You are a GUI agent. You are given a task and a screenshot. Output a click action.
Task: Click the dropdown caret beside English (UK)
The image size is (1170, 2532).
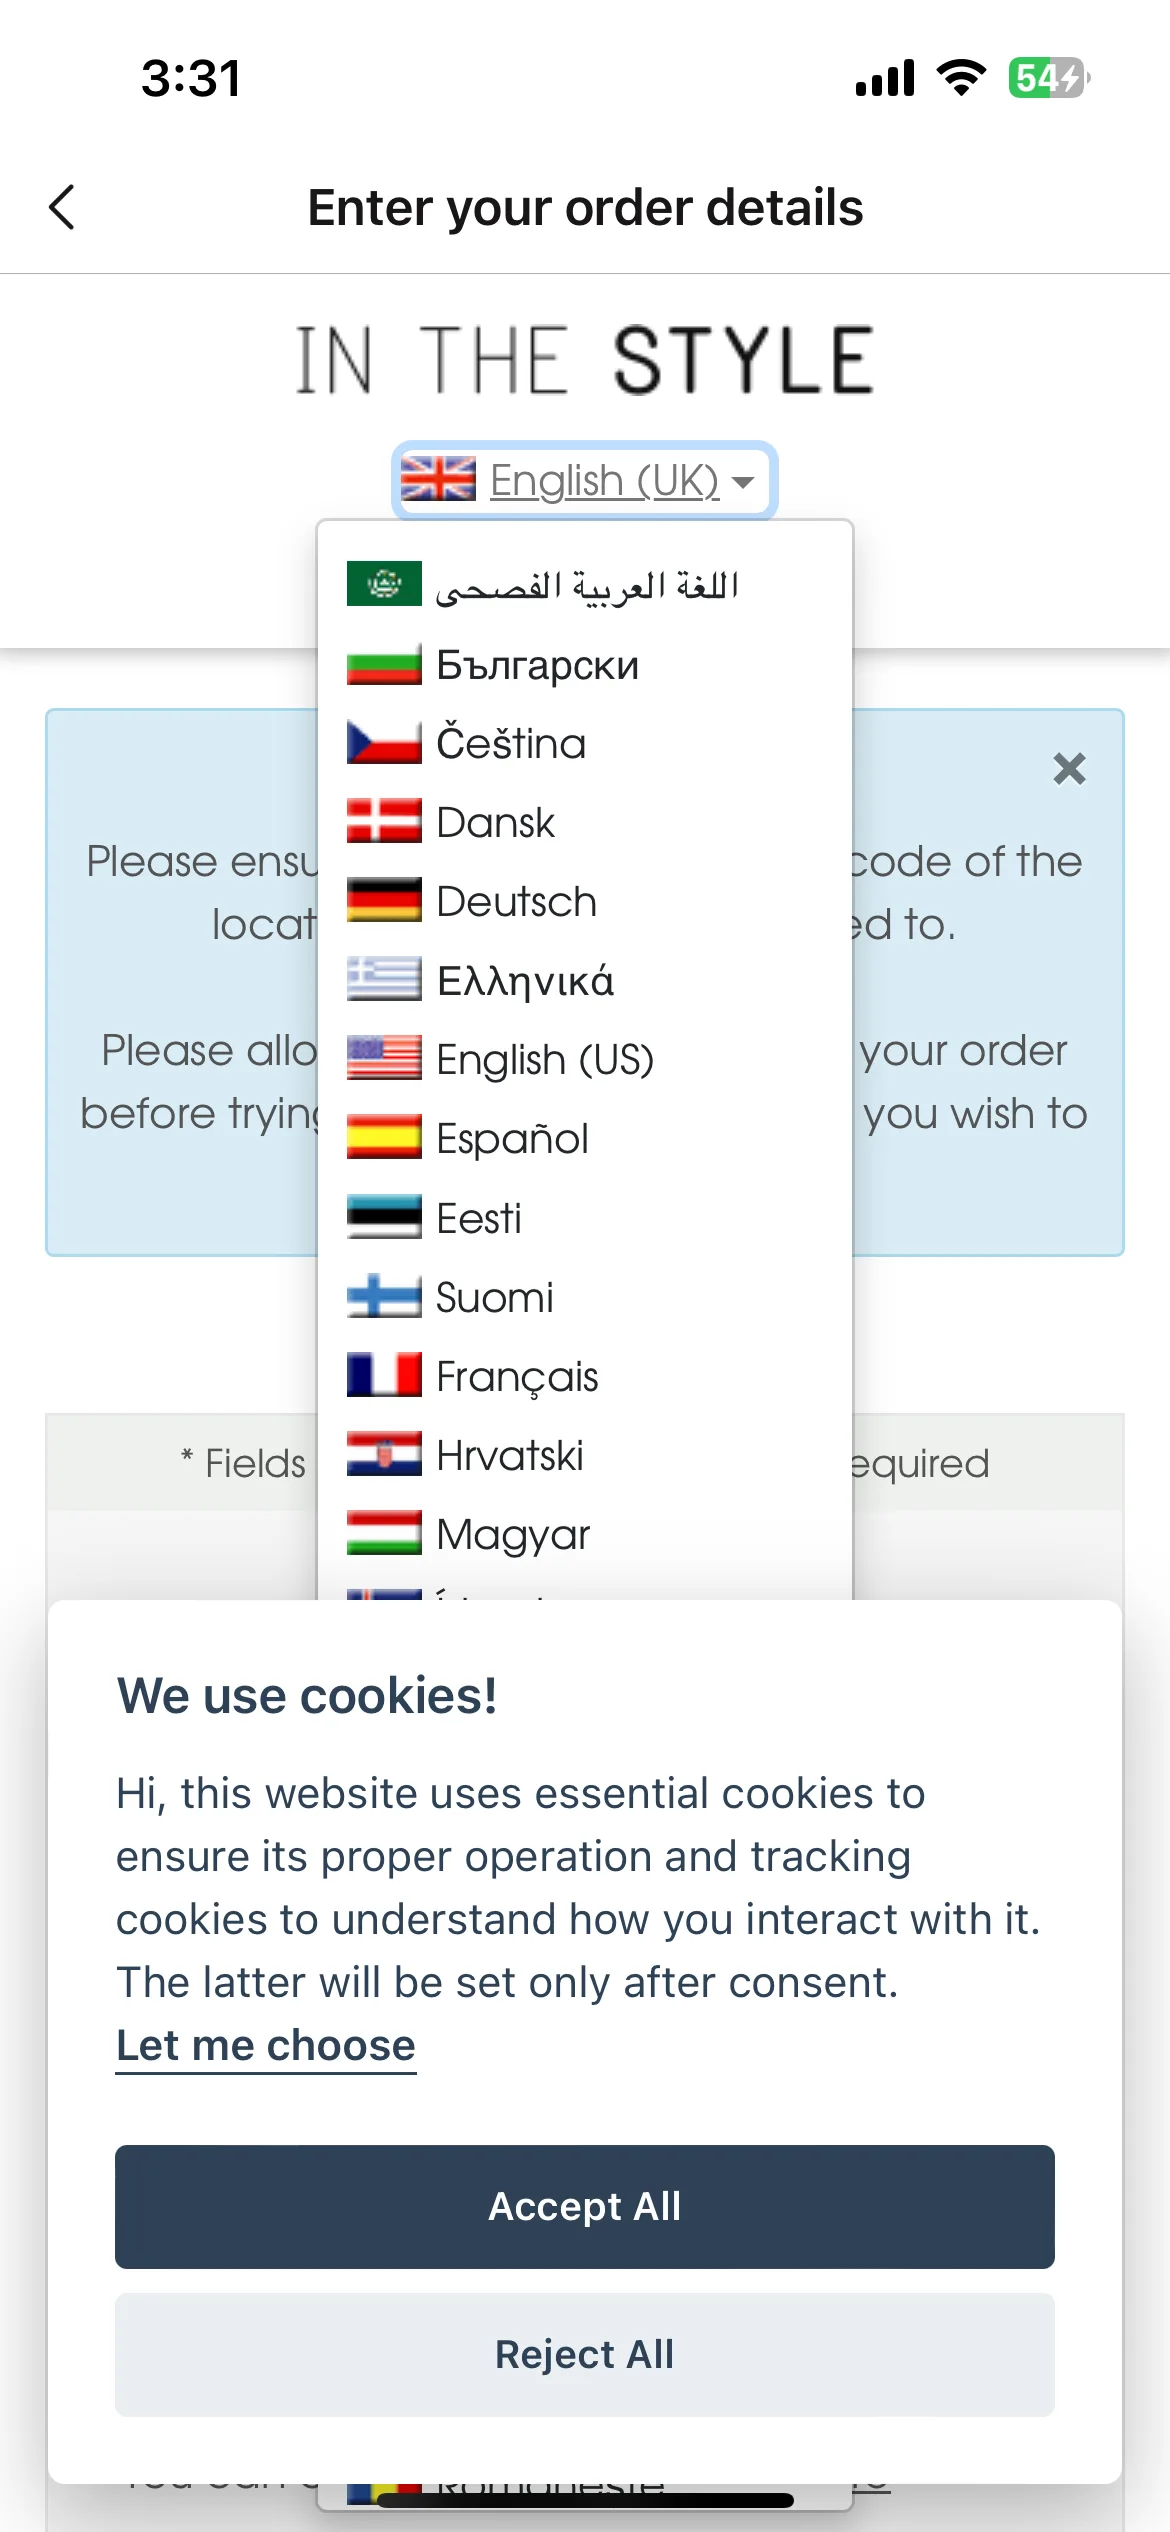742,483
